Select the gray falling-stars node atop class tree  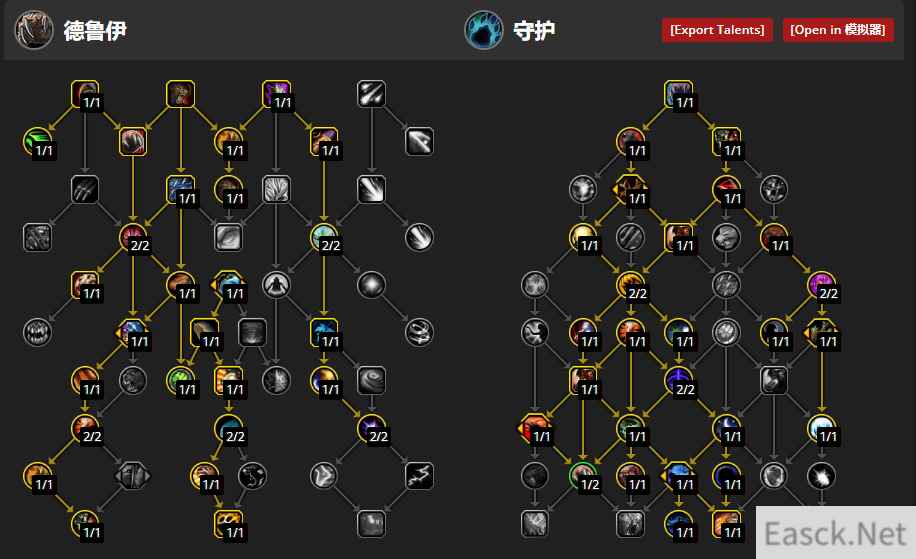click(372, 94)
